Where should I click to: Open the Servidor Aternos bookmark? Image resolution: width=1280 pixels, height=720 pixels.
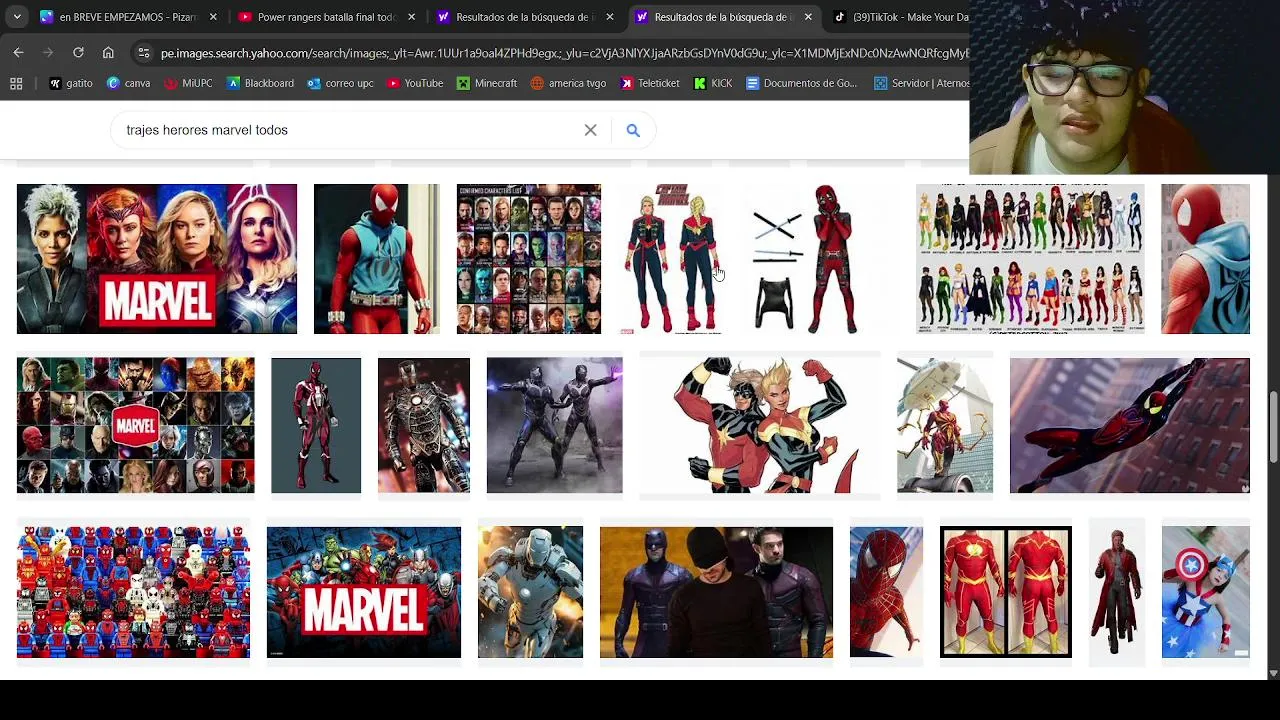coord(922,83)
